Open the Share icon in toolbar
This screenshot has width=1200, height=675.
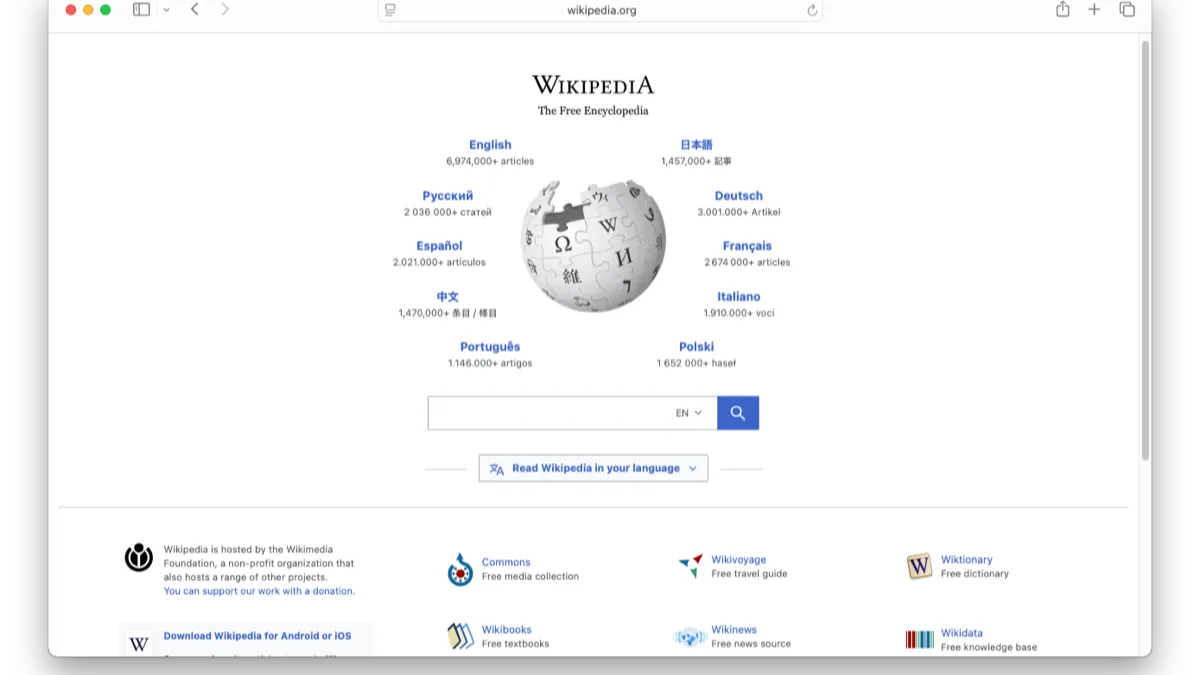tap(1062, 9)
